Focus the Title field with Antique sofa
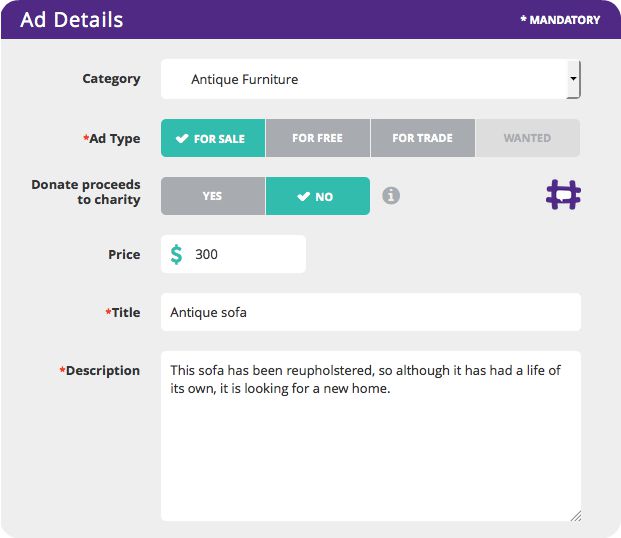Image resolution: width=621 pixels, height=538 pixels. coord(370,312)
